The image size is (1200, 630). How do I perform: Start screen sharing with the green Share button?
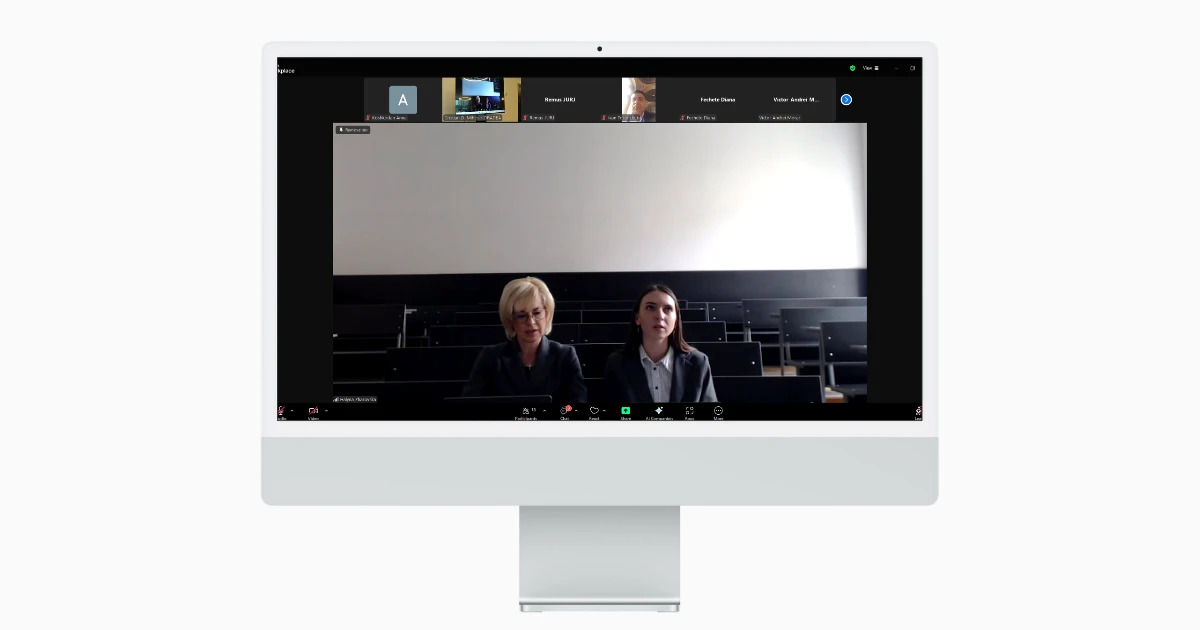pyautogui.click(x=626, y=412)
